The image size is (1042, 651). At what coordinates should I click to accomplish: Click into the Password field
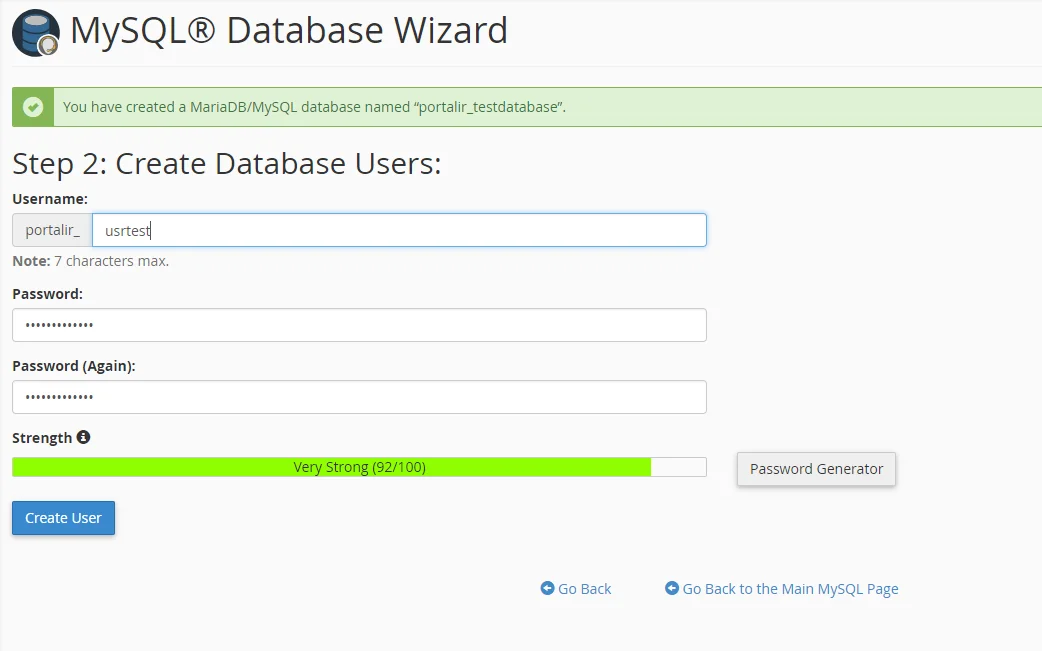tap(359, 325)
